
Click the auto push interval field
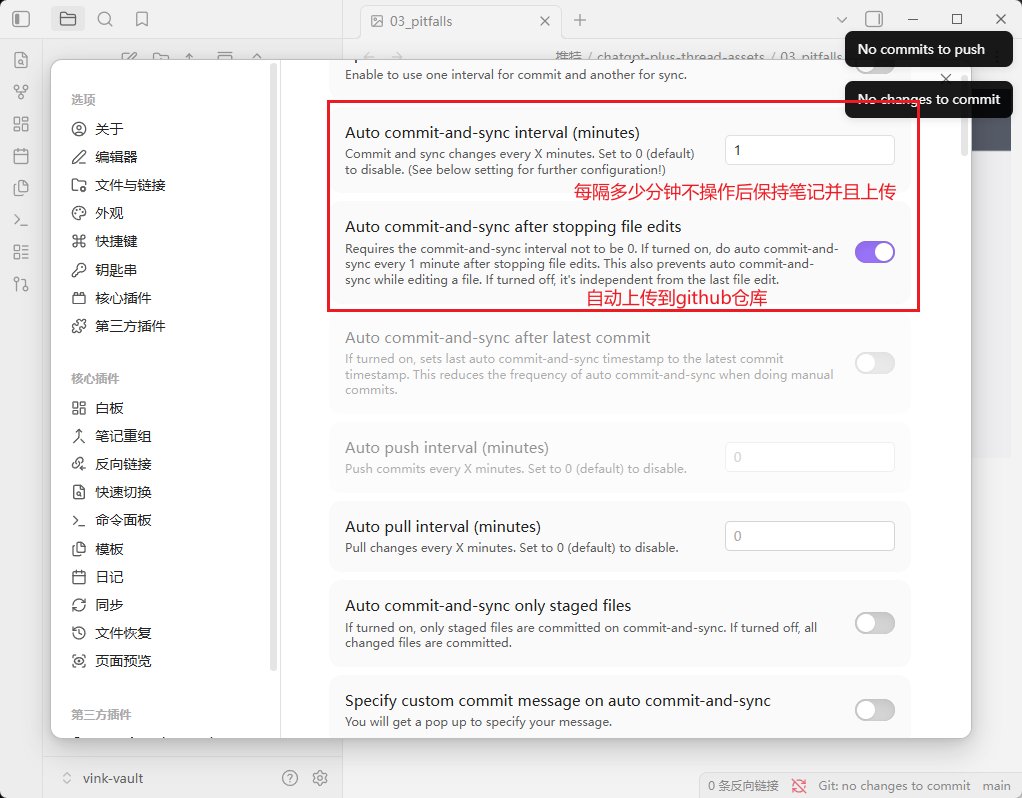(810, 457)
